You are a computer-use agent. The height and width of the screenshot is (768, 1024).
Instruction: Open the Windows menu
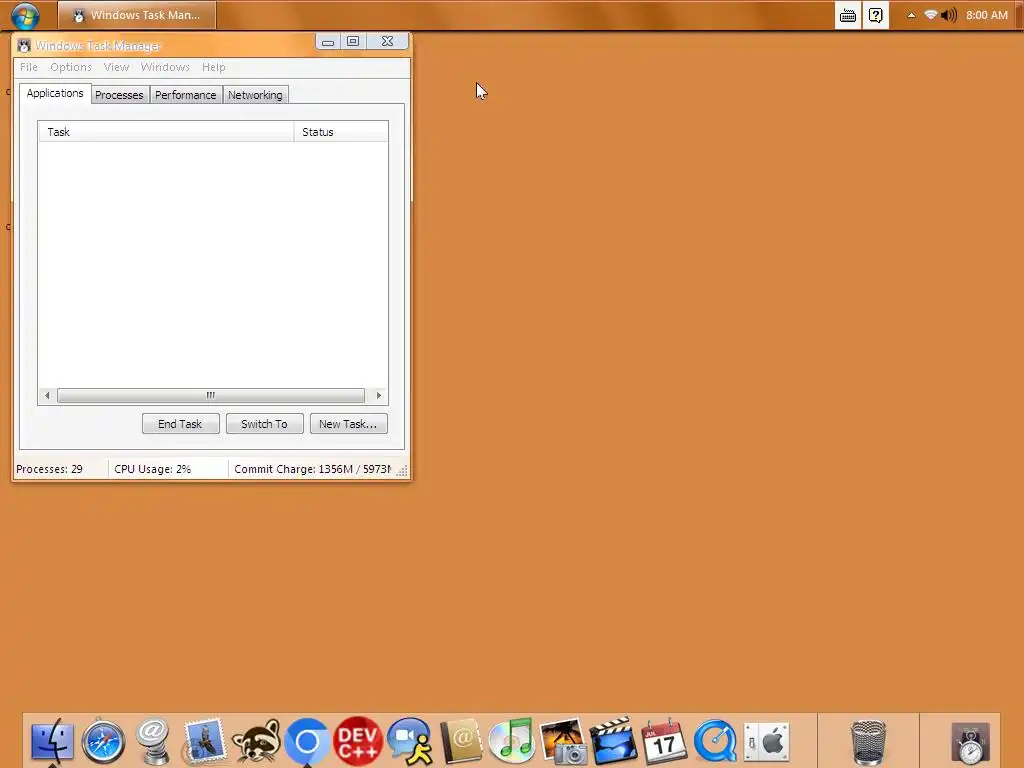point(165,67)
